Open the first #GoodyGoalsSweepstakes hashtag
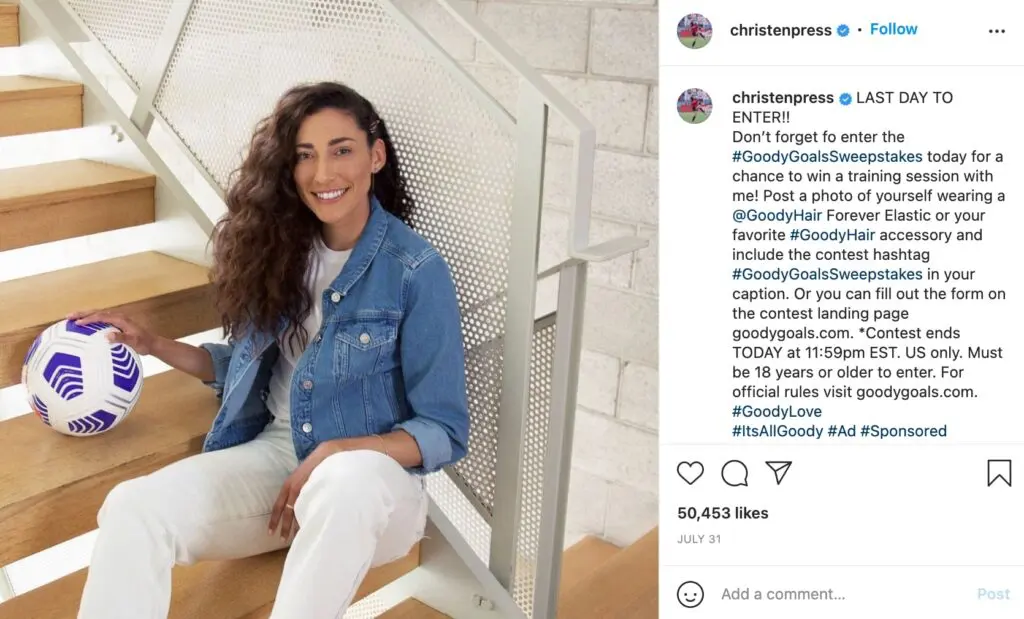Image resolution: width=1024 pixels, height=619 pixels. point(827,157)
